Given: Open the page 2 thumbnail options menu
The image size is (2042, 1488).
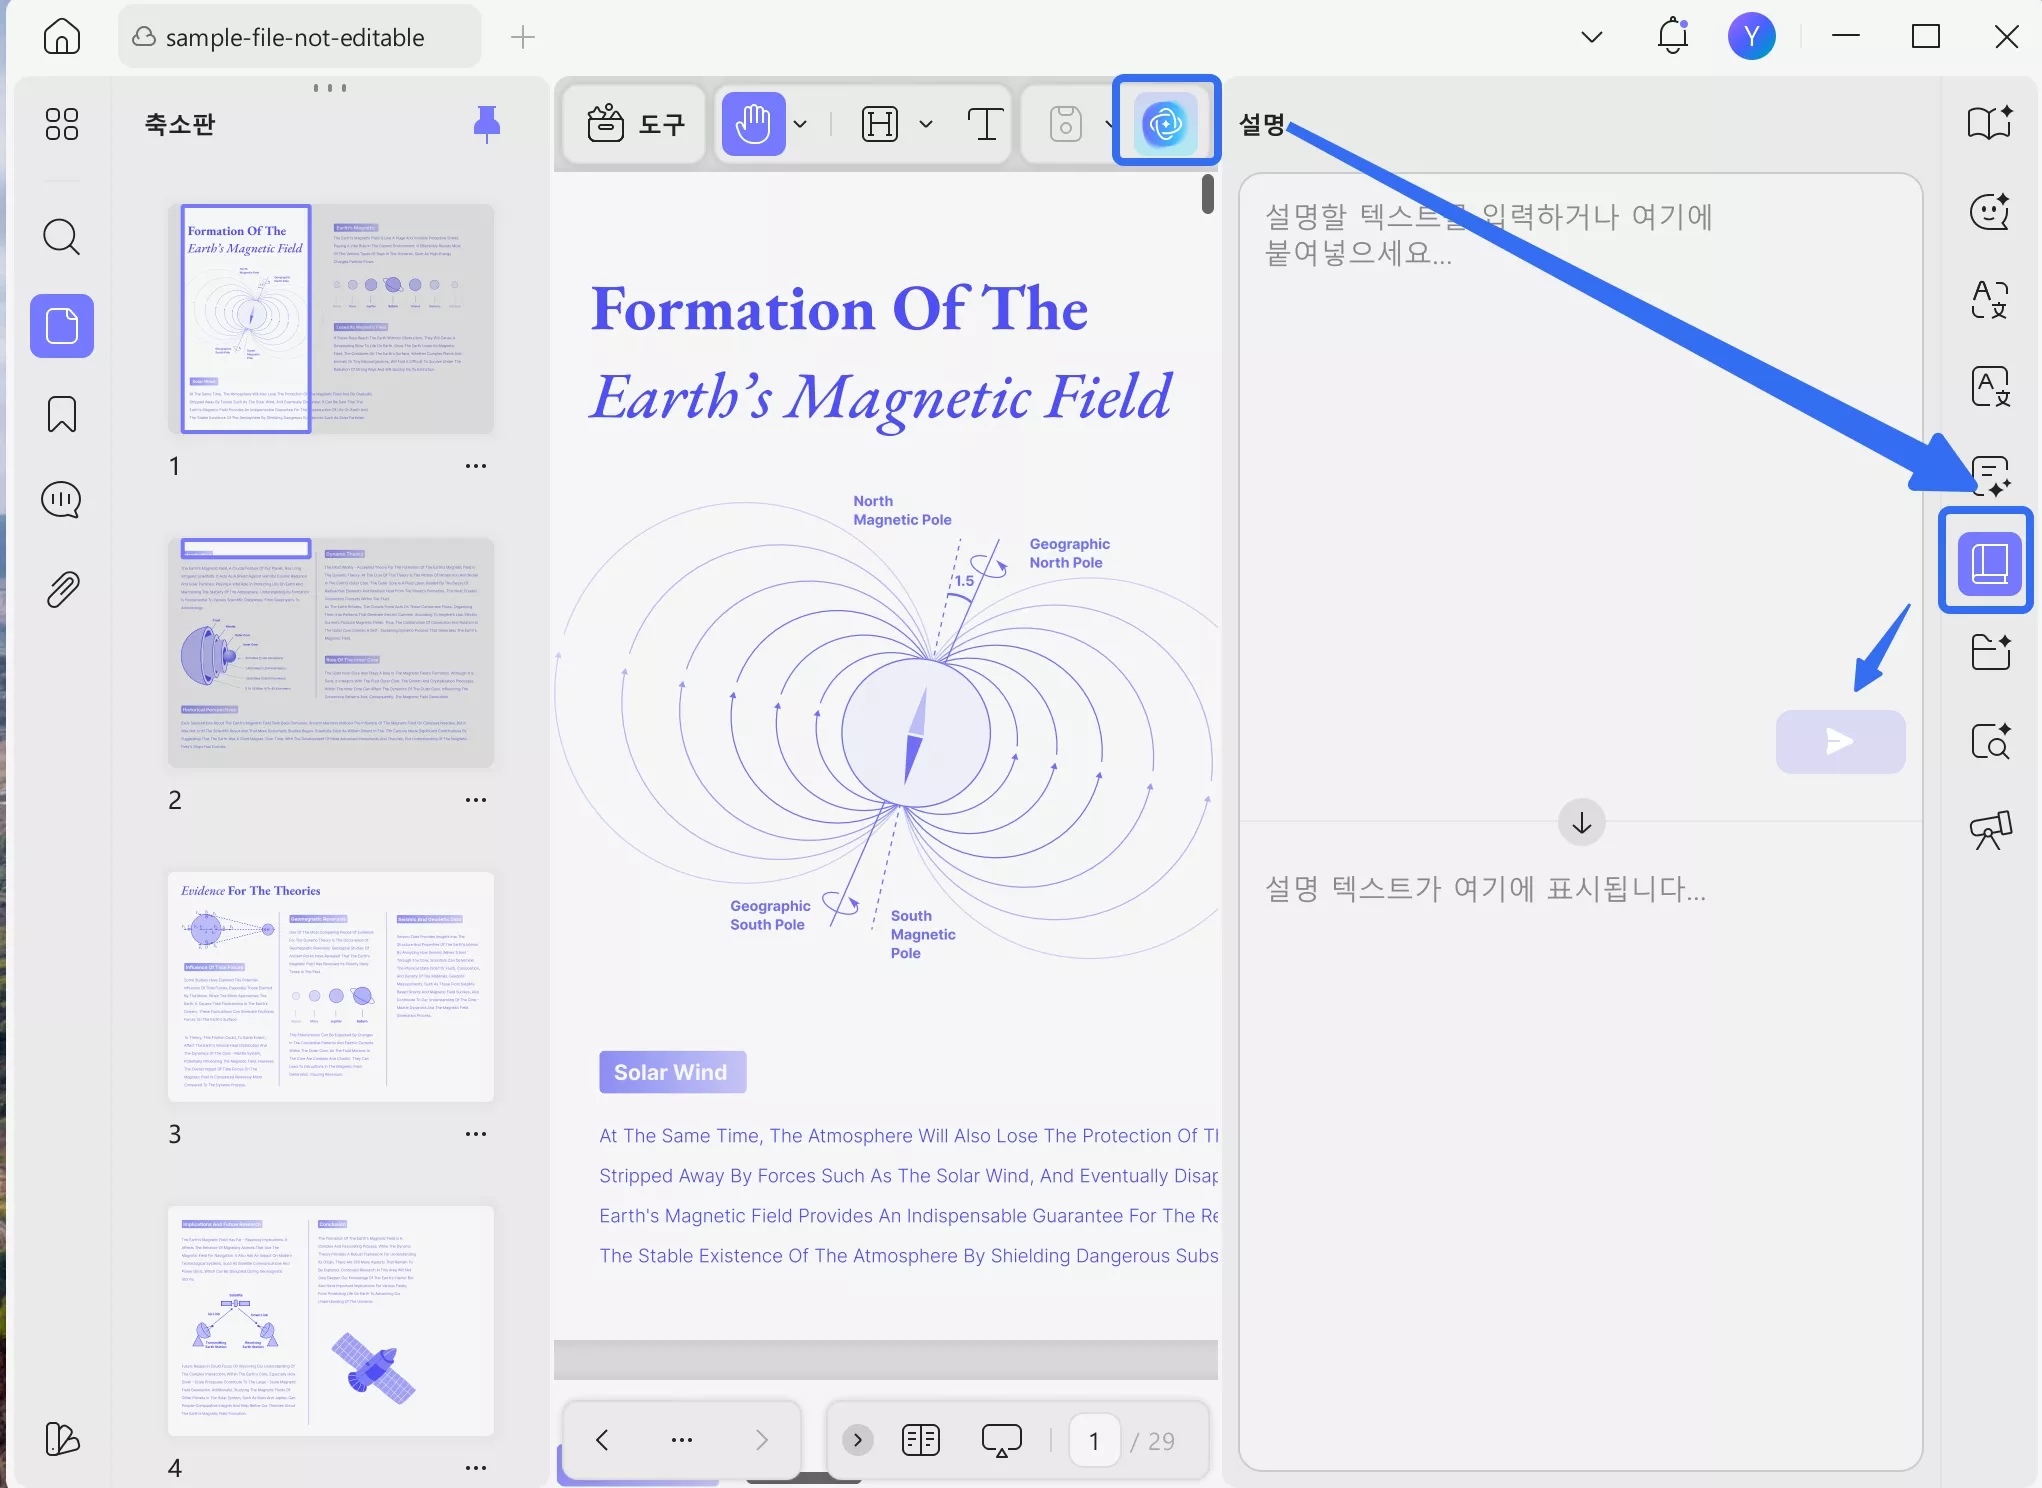Looking at the screenshot, I should [476, 800].
